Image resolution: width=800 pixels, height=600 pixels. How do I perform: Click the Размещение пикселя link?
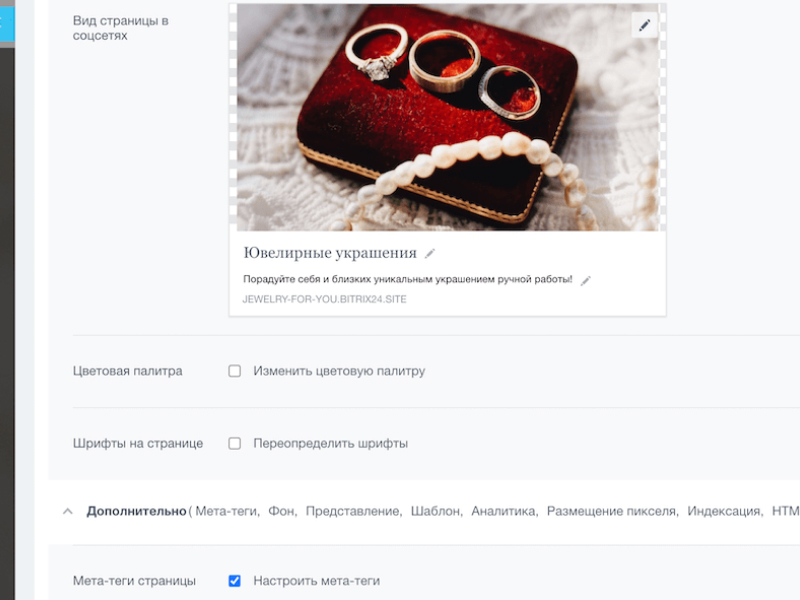[x=612, y=511]
